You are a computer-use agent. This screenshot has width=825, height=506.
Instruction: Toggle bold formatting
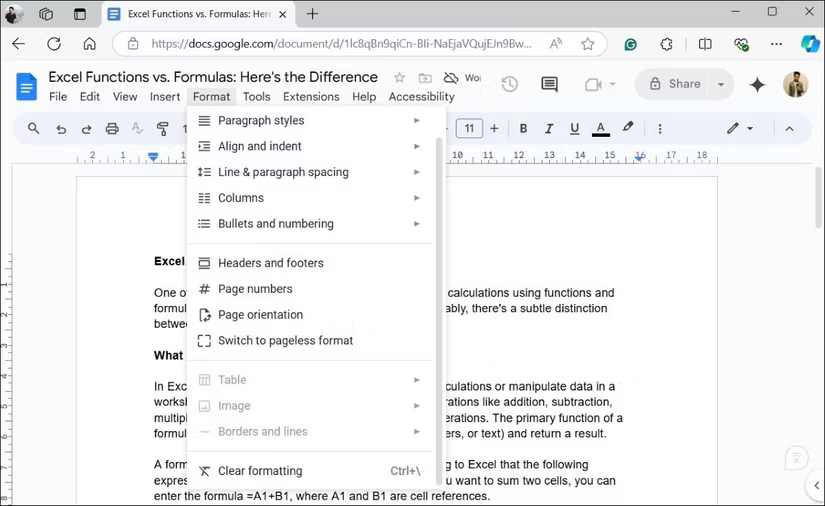click(523, 128)
